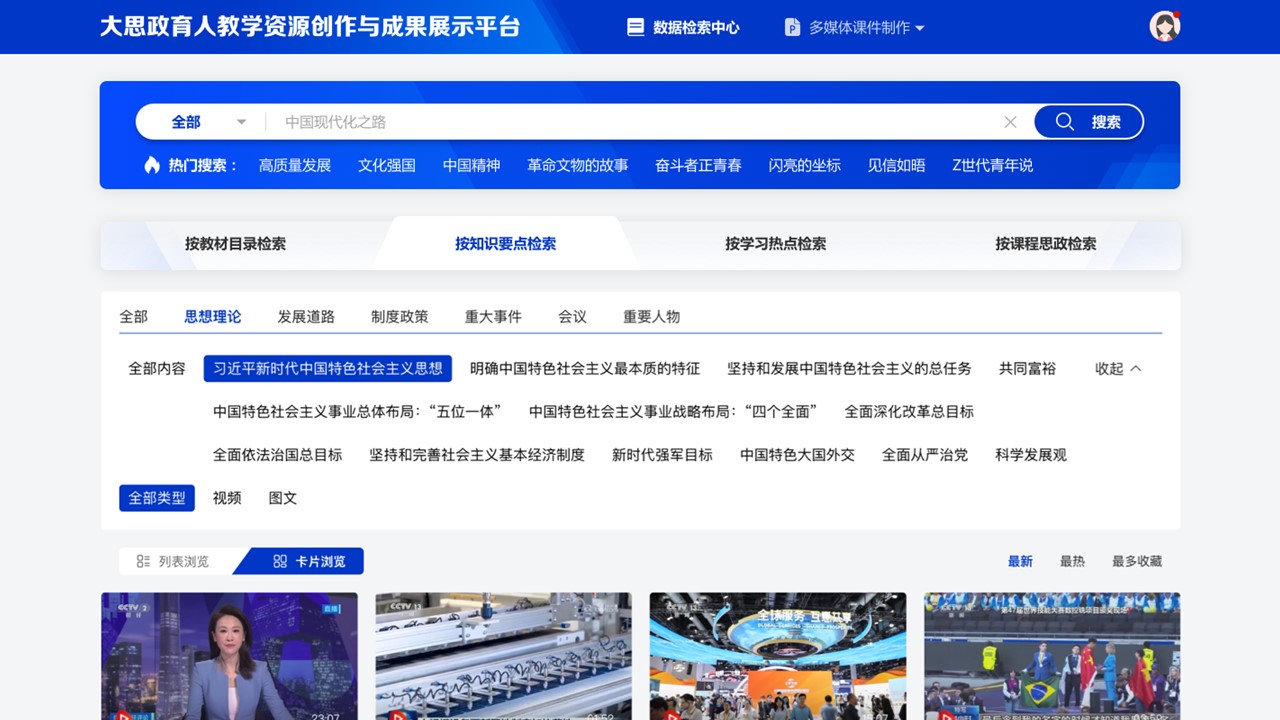Click the 多媒体课件制作 document icon
The width and height of the screenshot is (1280, 720).
pos(792,28)
